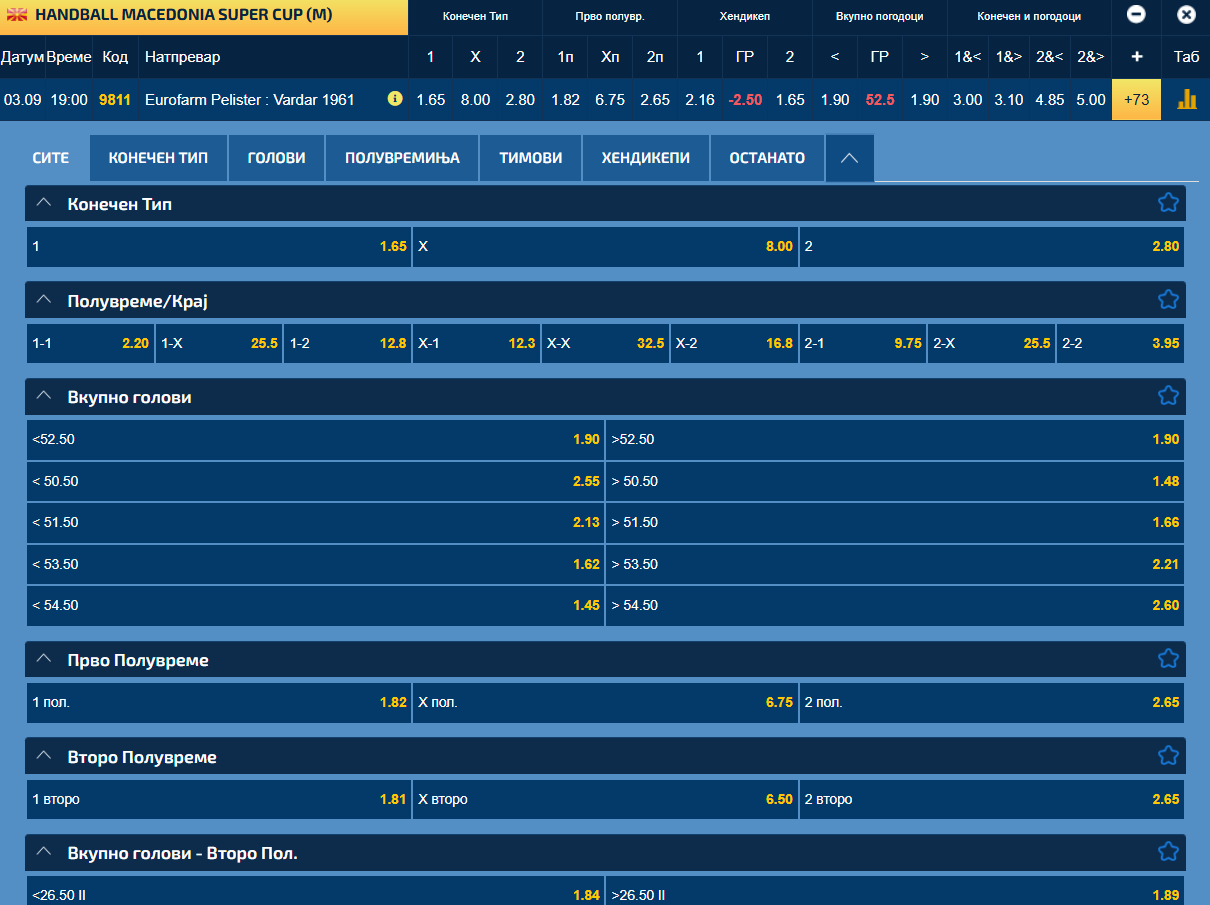Image resolution: width=1210 pixels, height=905 pixels.
Task: Pick under <52.50 total goals at 1.90
Action: coord(315,439)
